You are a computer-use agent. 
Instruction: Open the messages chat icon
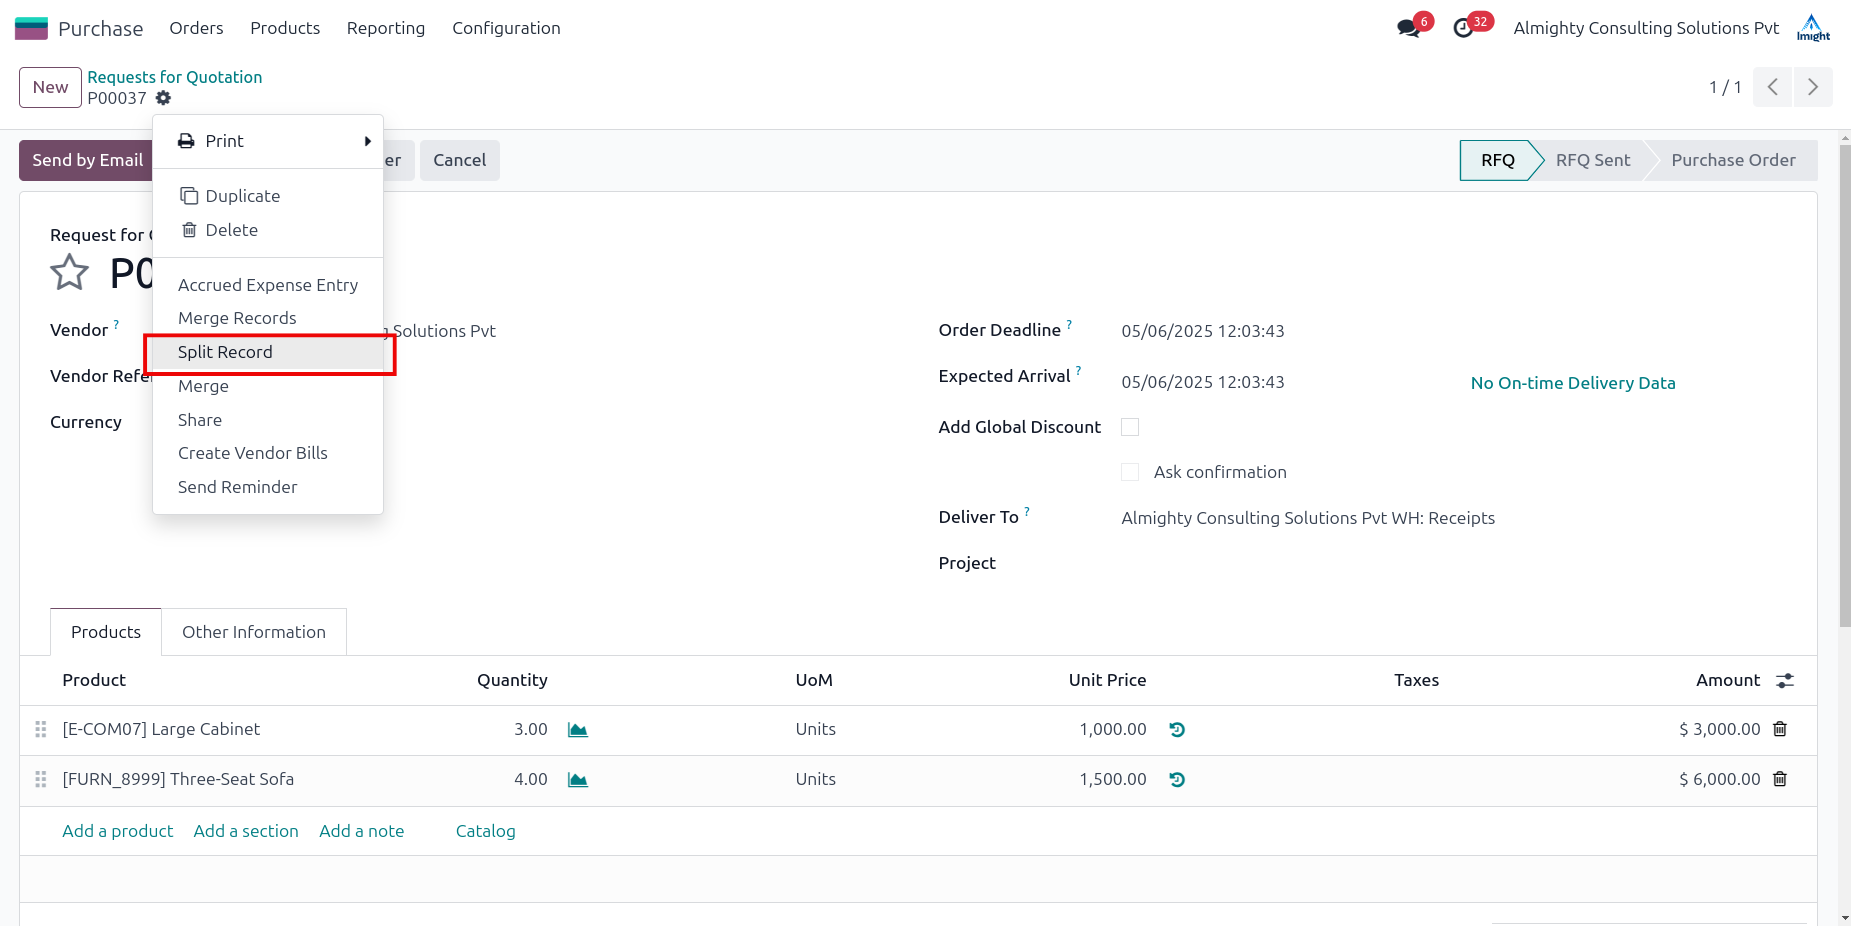pos(1409,28)
